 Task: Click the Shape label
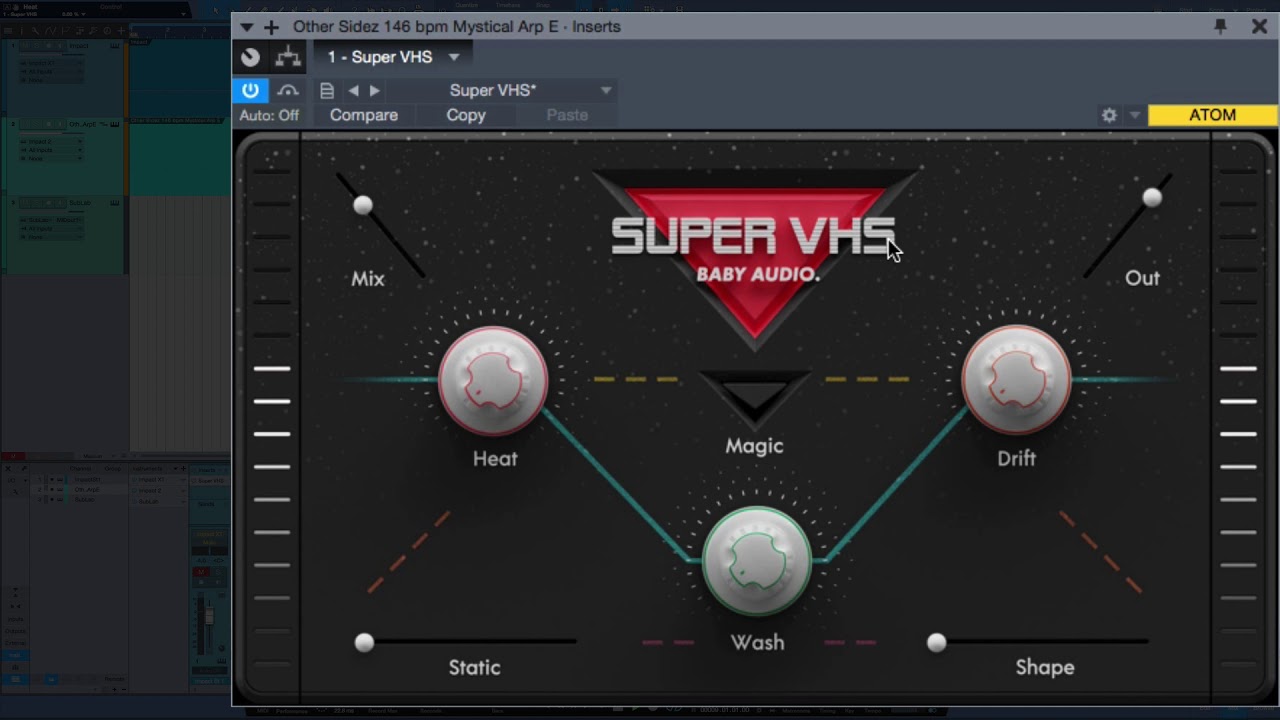1045,667
